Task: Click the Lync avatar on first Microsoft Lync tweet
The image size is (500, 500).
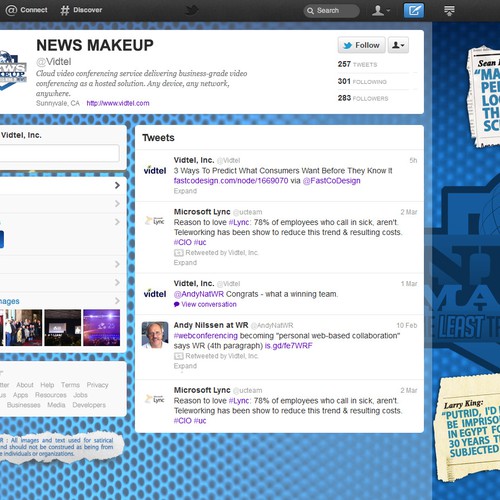Action: tap(155, 221)
